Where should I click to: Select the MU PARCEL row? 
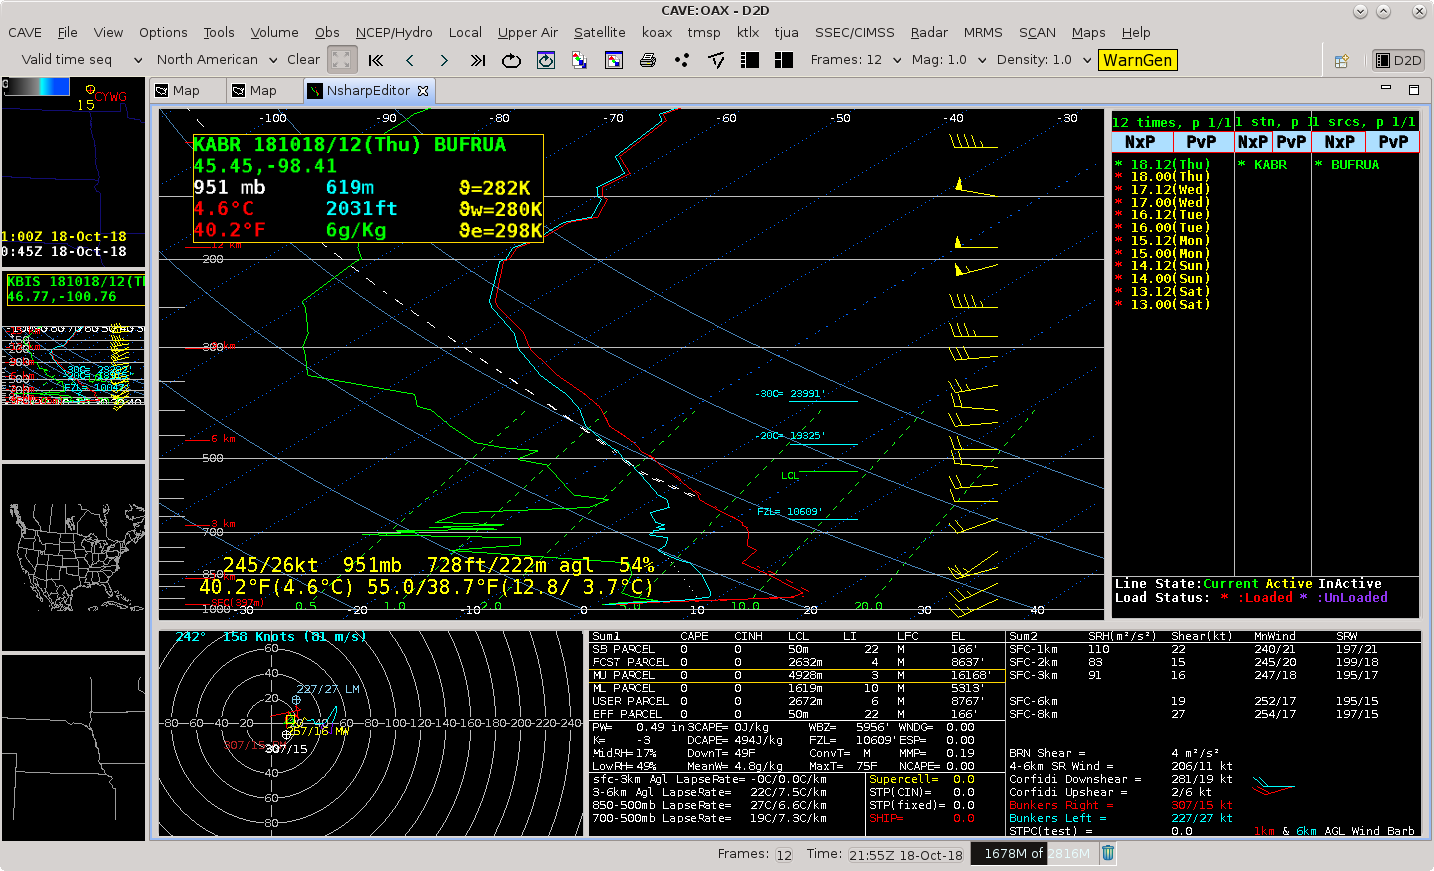click(797, 675)
